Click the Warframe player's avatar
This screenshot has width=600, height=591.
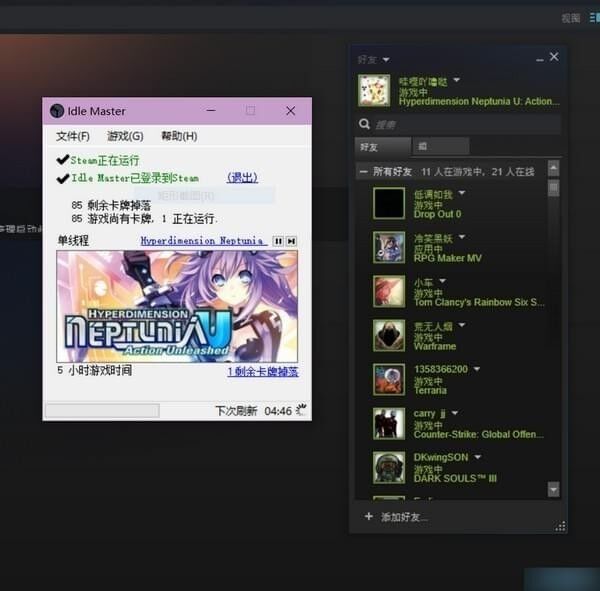click(388, 335)
